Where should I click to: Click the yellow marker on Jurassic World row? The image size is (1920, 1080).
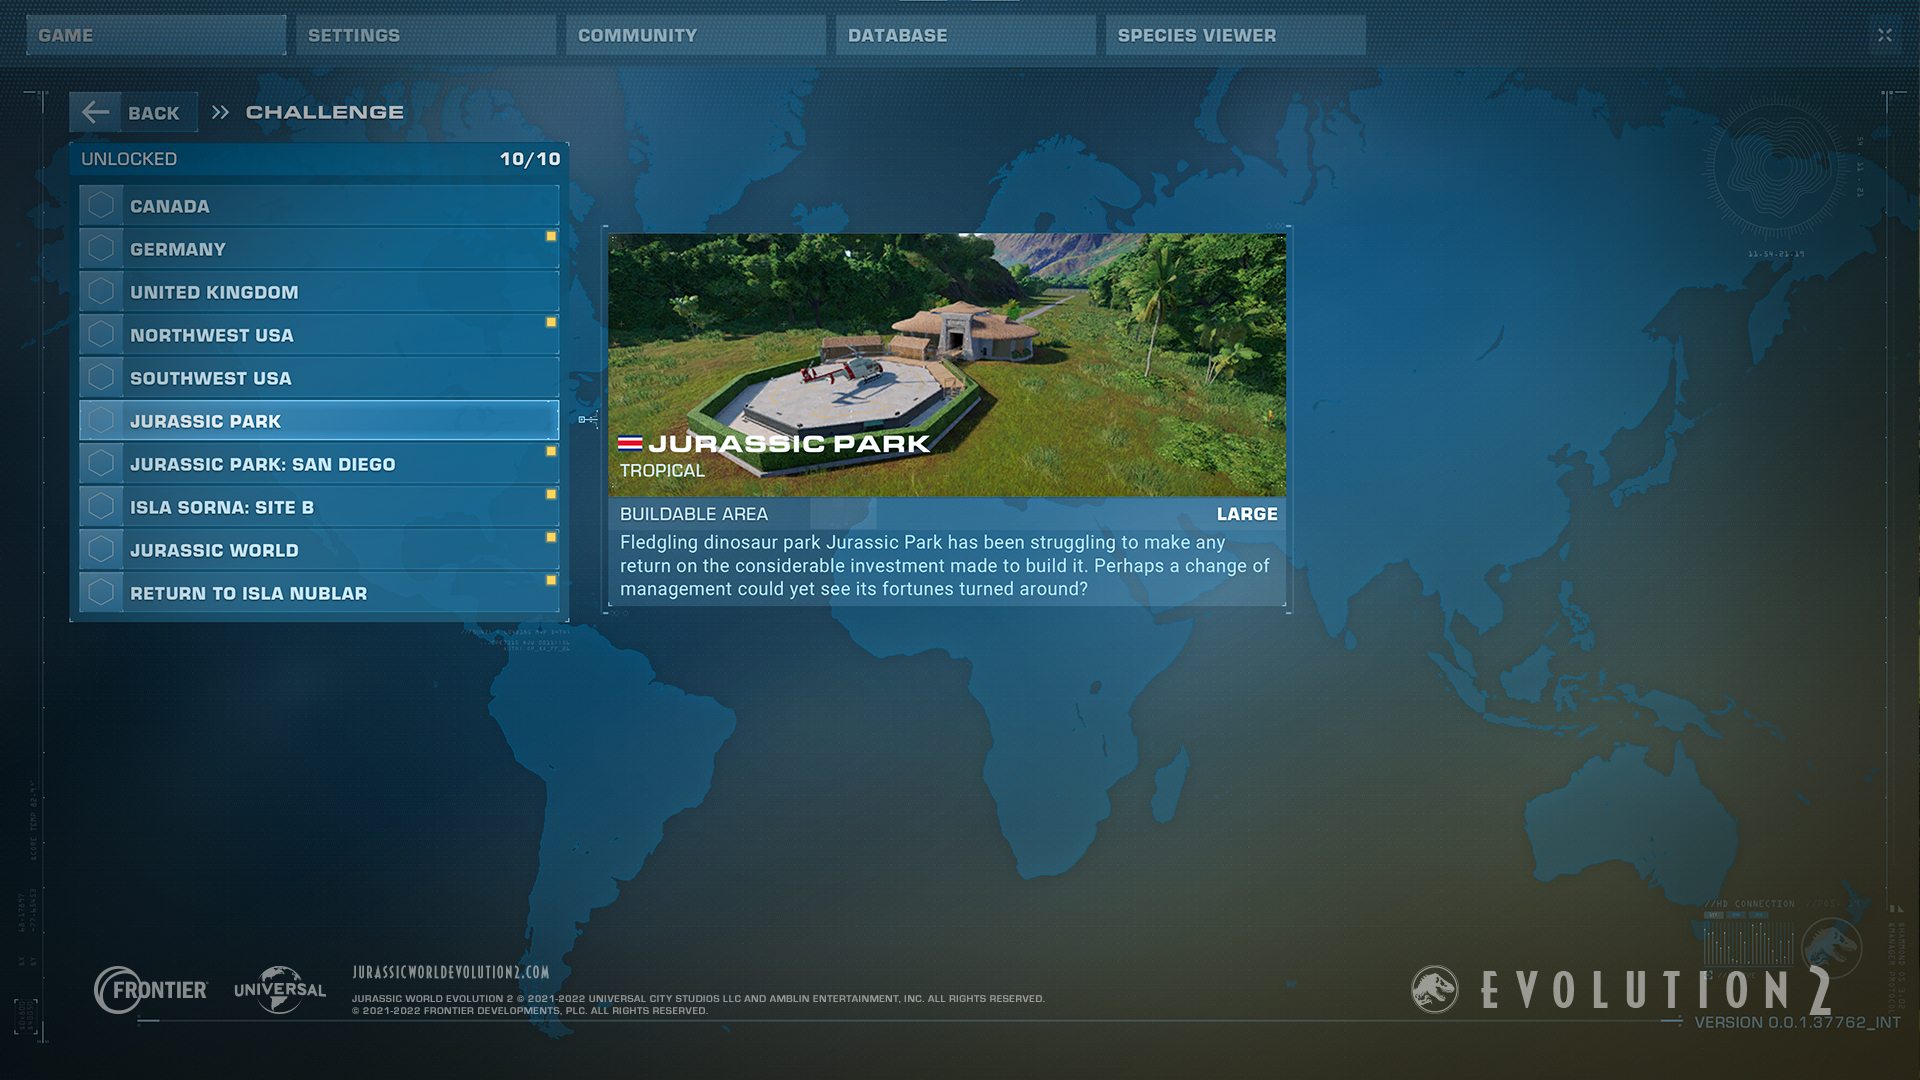(551, 537)
